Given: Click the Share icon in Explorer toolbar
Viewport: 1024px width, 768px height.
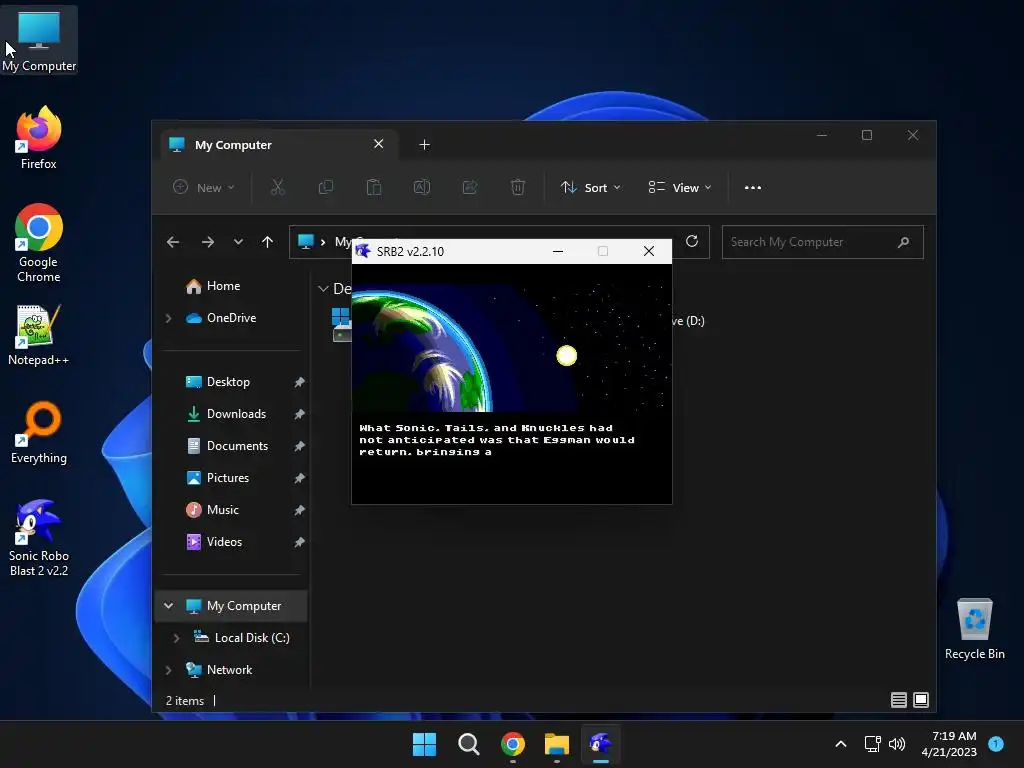Looking at the screenshot, I should [470, 187].
